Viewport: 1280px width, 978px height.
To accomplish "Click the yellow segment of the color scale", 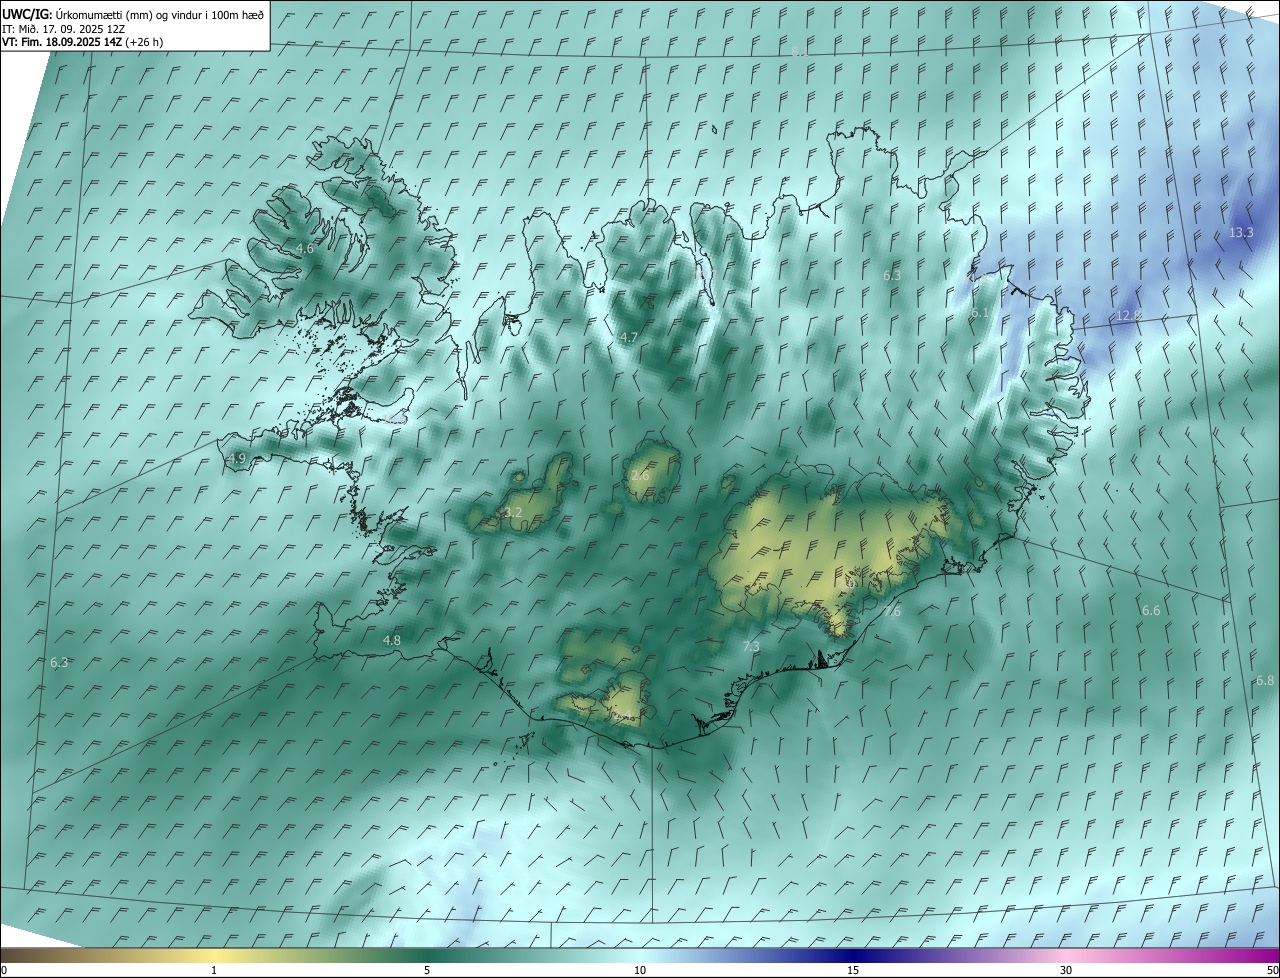I will click(214, 956).
